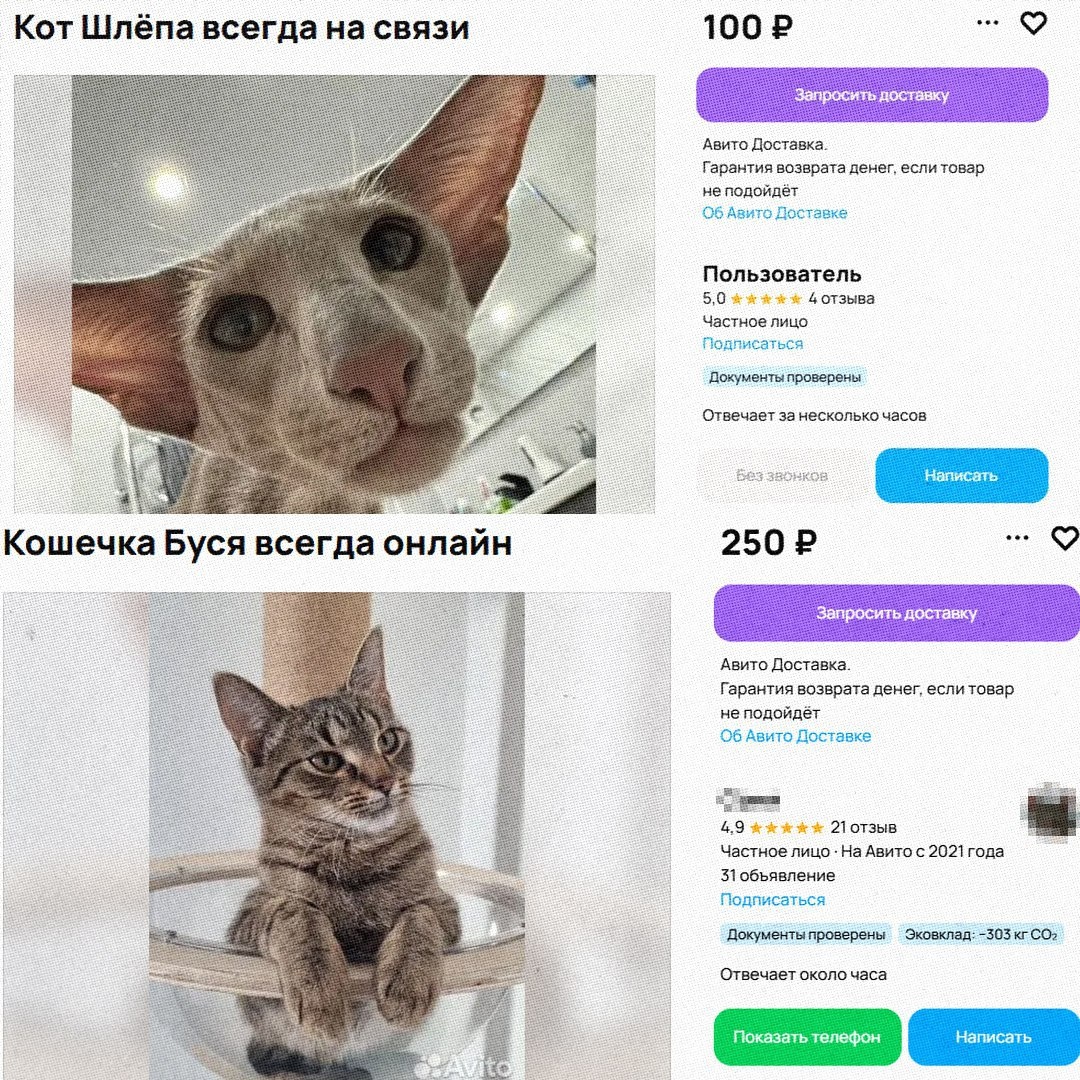Add Кот Шлёпа listing to favorites heart
Image resolution: width=1080 pixels, height=1080 pixels.
click(1033, 23)
